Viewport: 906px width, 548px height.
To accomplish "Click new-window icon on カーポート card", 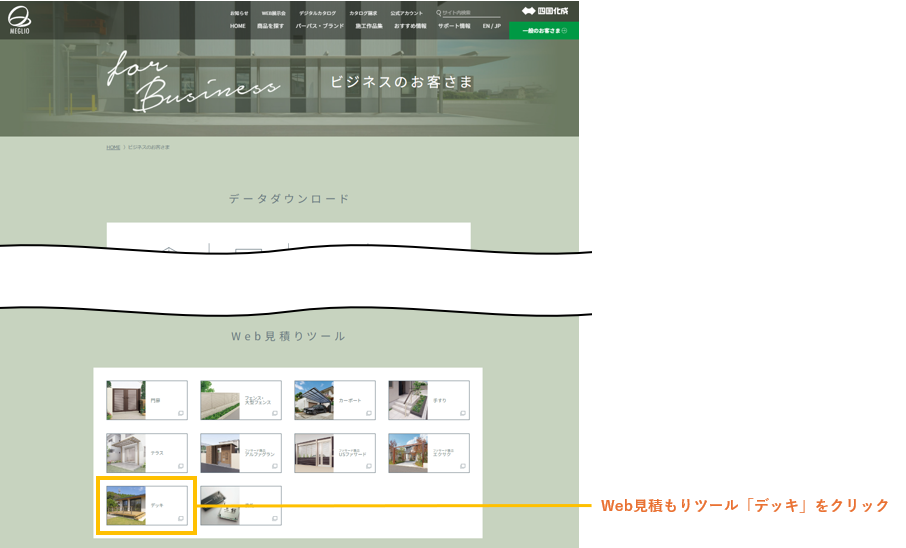I will coord(368,413).
